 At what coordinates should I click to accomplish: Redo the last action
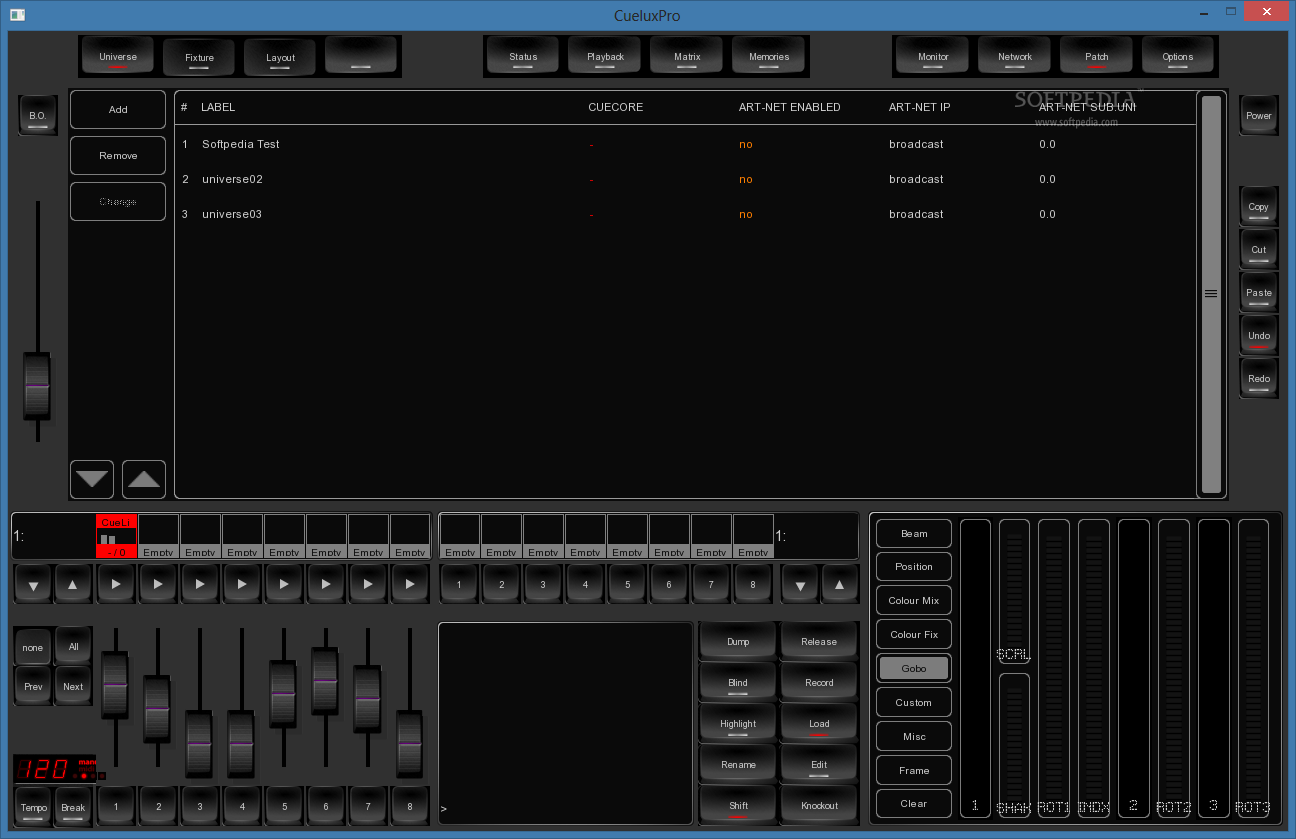pos(1259,378)
